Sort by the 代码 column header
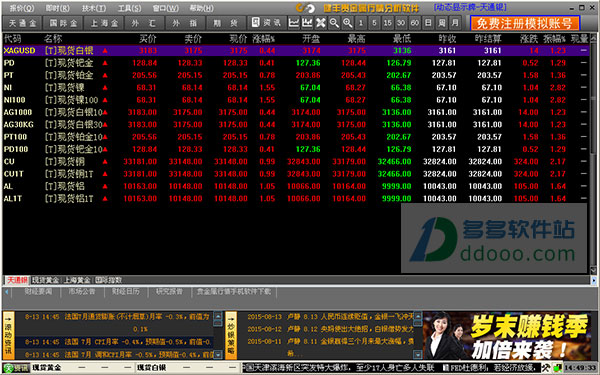 pos(12,39)
